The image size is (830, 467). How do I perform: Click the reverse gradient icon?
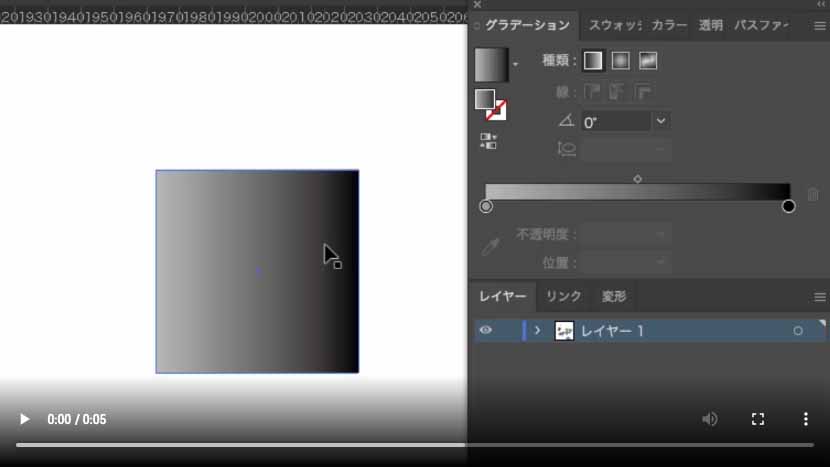(x=488, y=141)
